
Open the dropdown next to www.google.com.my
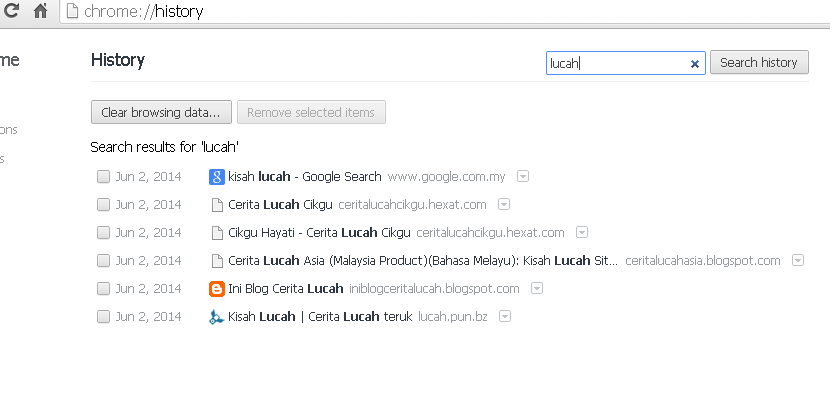523,176
